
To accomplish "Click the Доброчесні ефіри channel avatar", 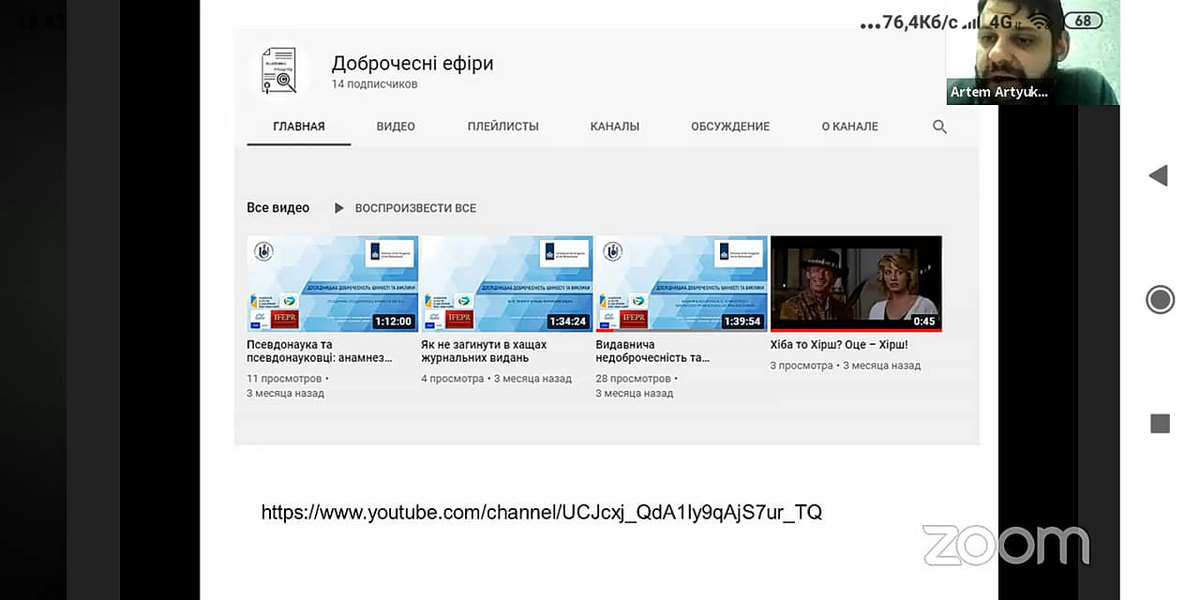I will pos(278,72).
